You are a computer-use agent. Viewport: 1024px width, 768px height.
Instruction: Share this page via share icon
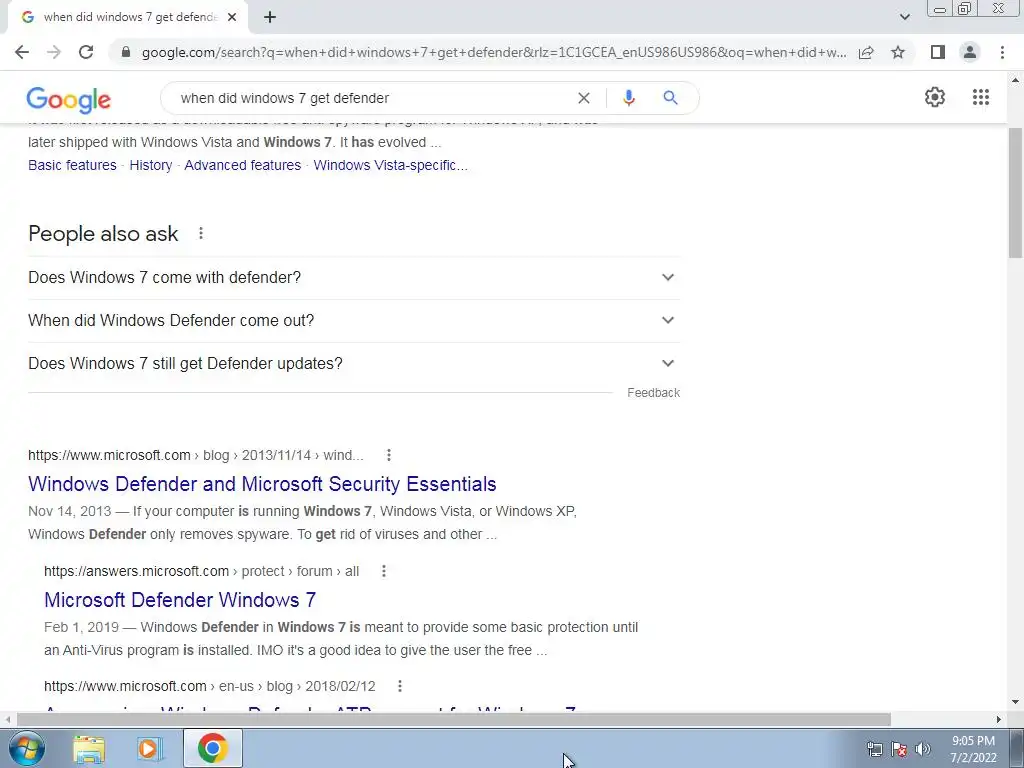tap(866, 52)
